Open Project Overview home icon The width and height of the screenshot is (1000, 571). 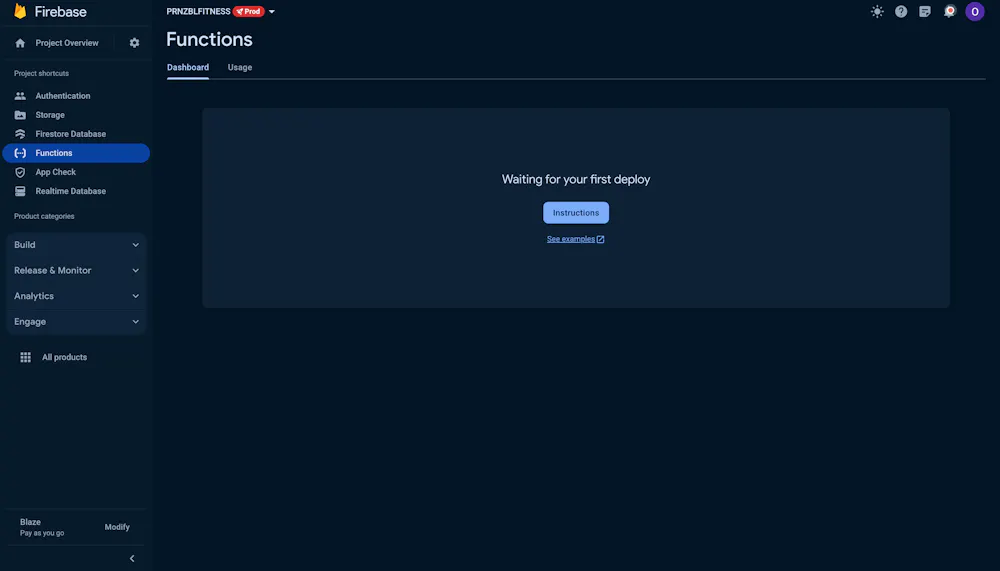pyautogui.click(x=20, y=43)
